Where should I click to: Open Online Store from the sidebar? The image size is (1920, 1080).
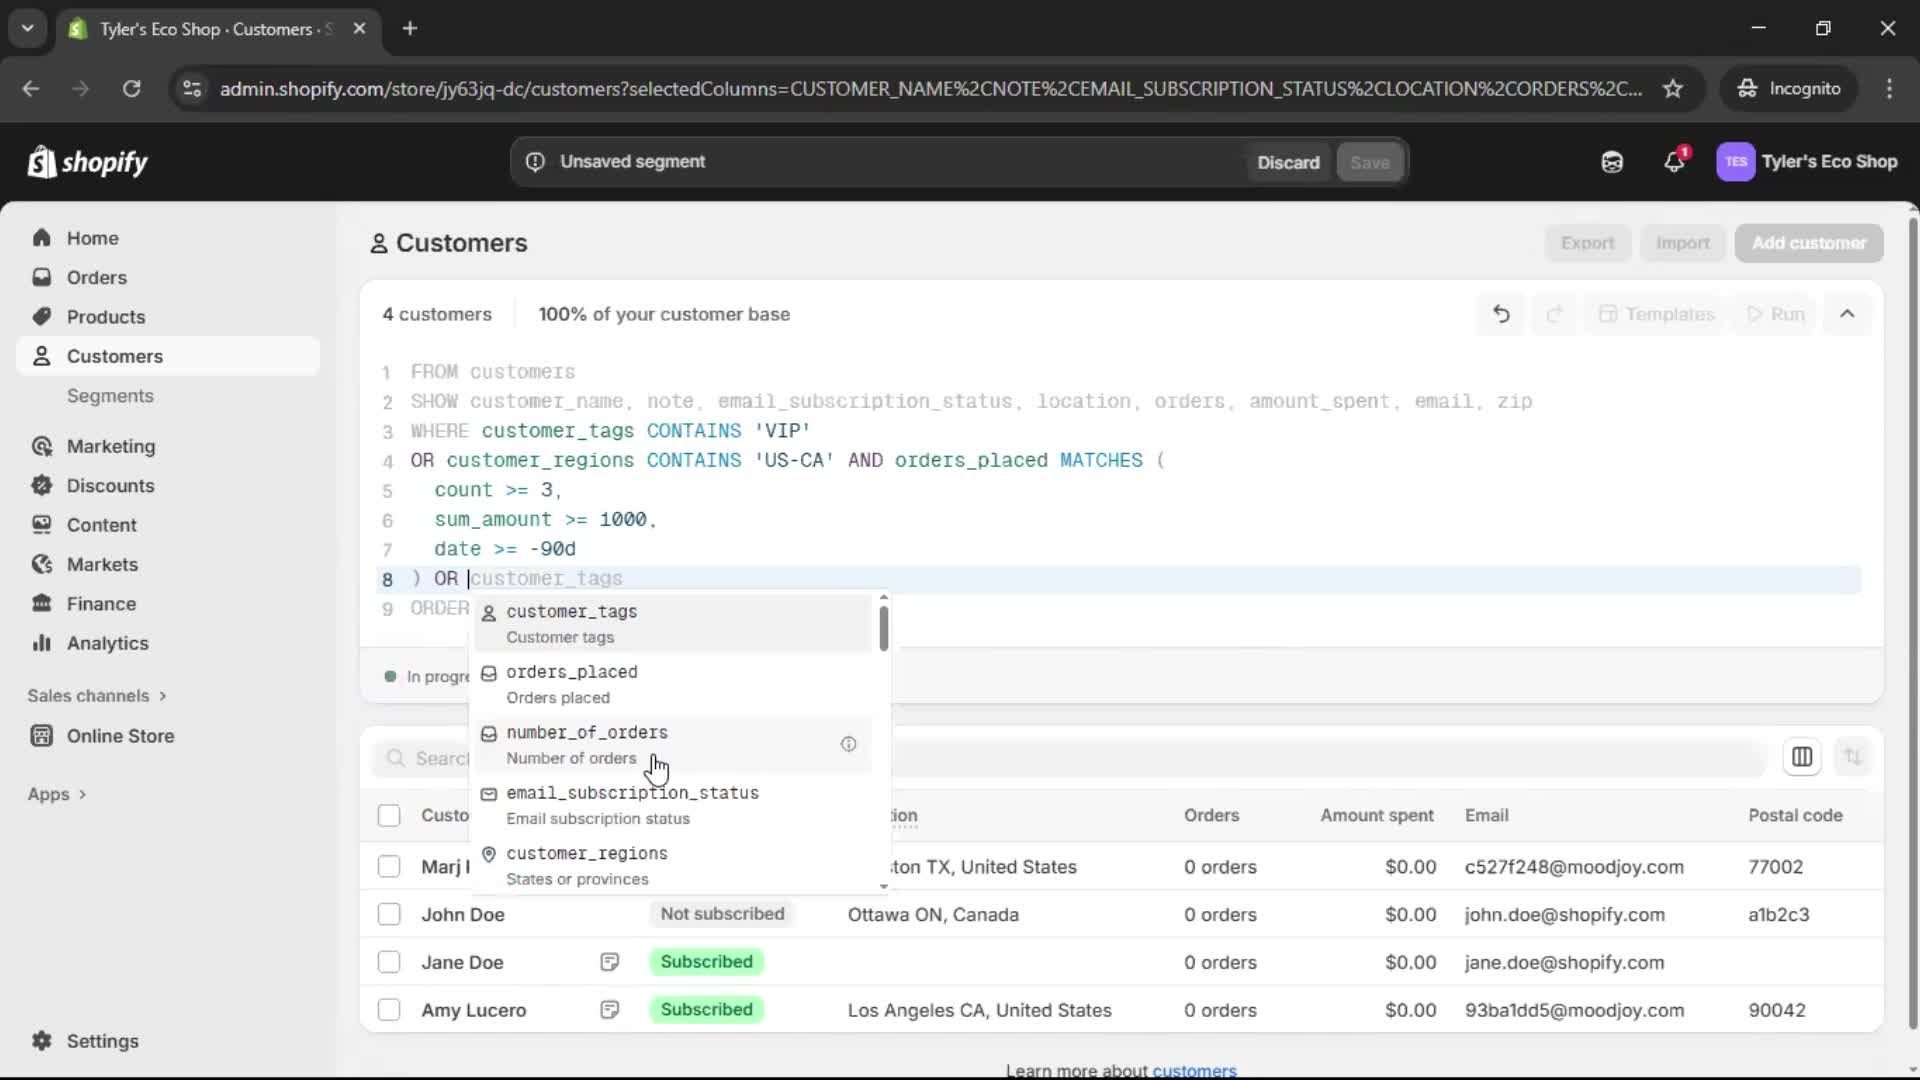(x=119, y=735)
